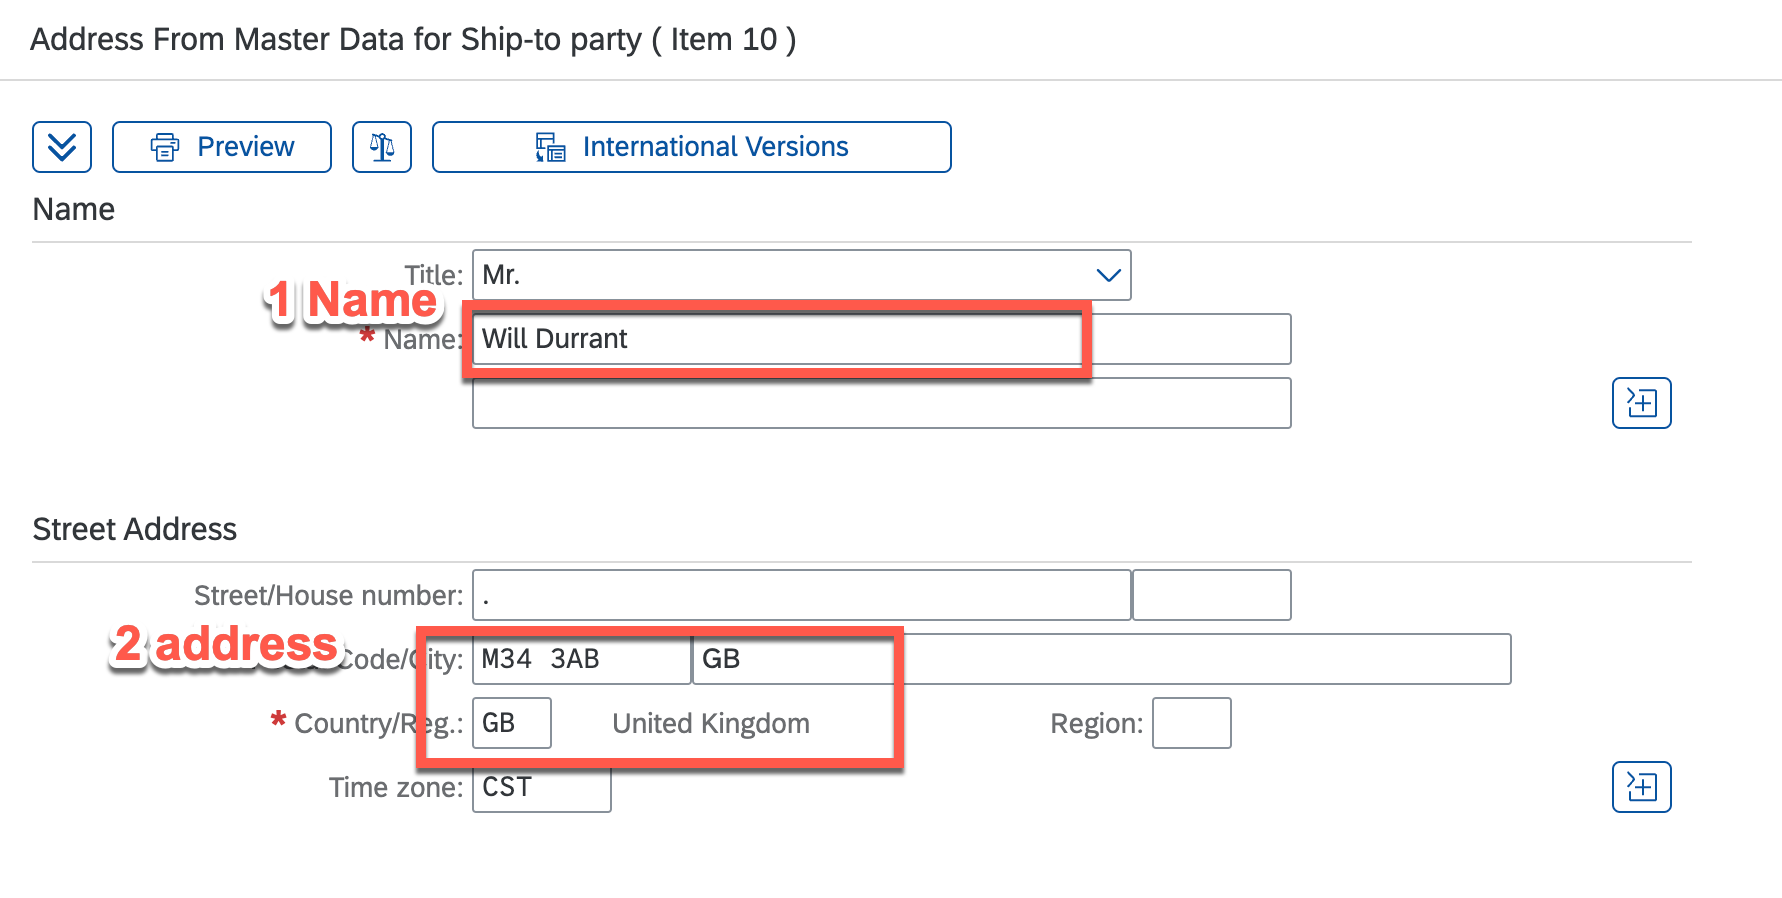The image size is (1782, 898).
Task: Open the Title dropdown showing Mr.
Action: [x=780, y=275]
